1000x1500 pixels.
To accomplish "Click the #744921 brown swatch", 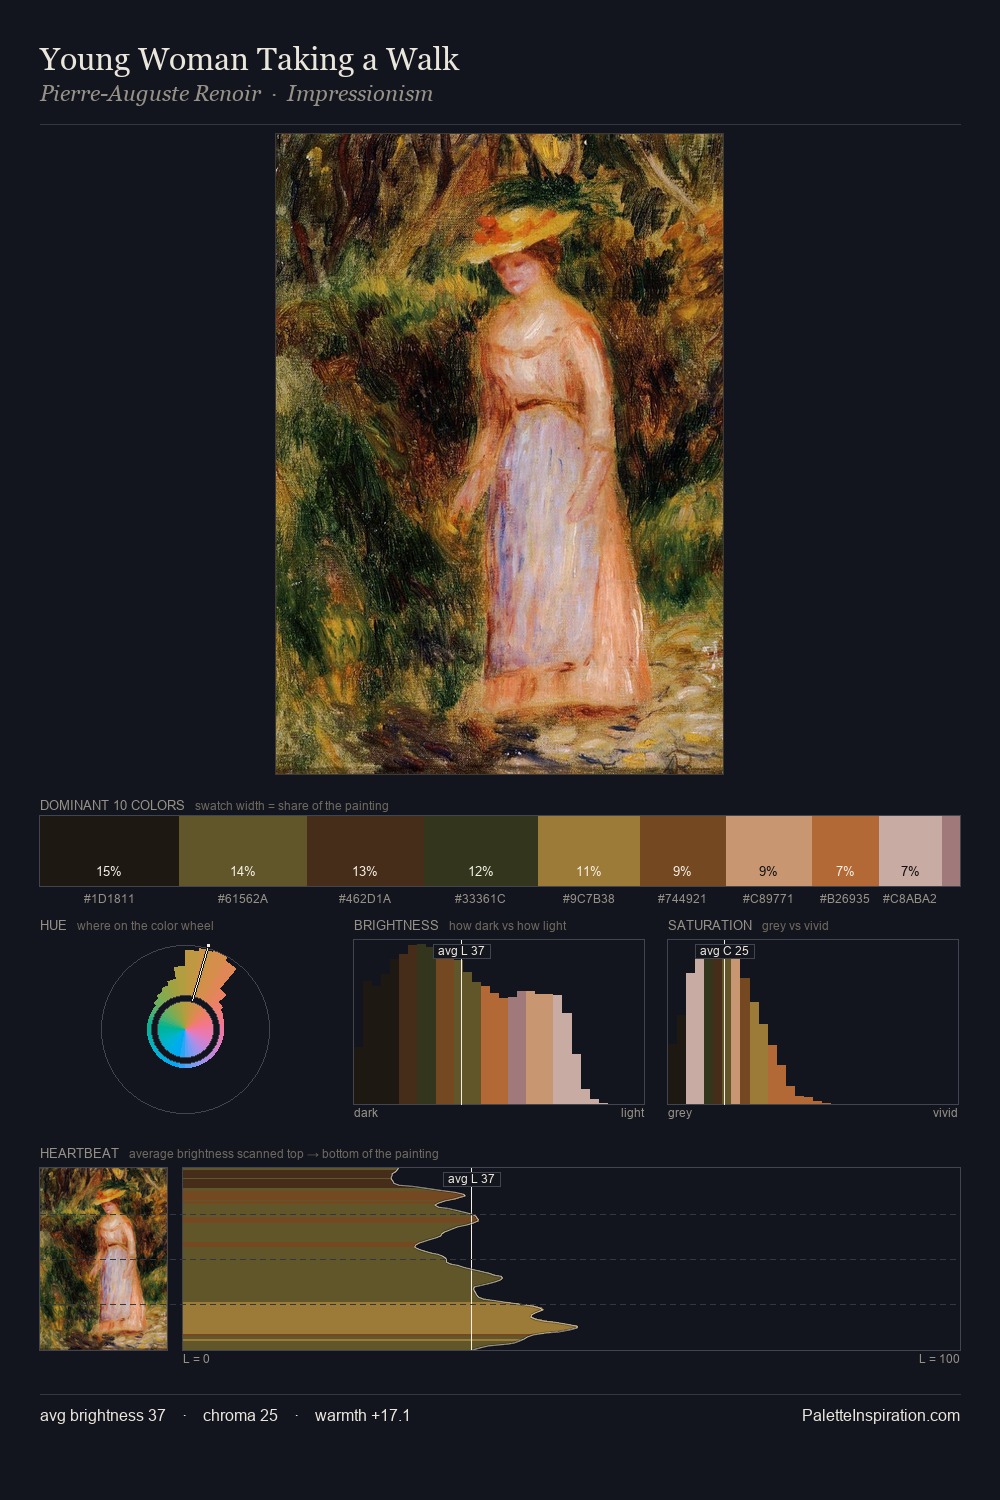I will (683, 851).
